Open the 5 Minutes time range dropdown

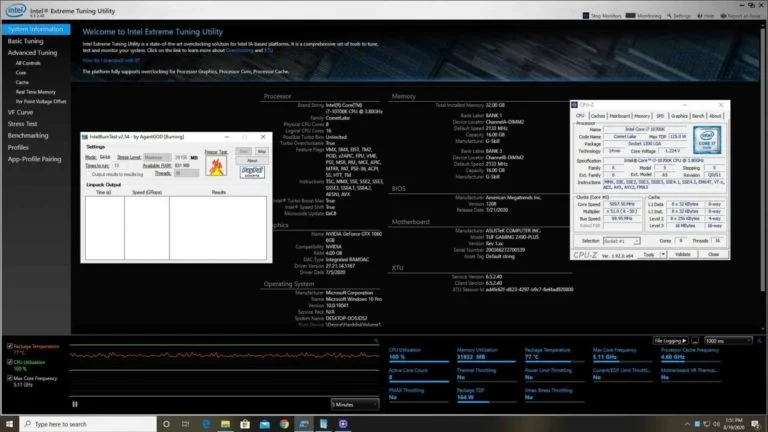click(x=355, y=405)
